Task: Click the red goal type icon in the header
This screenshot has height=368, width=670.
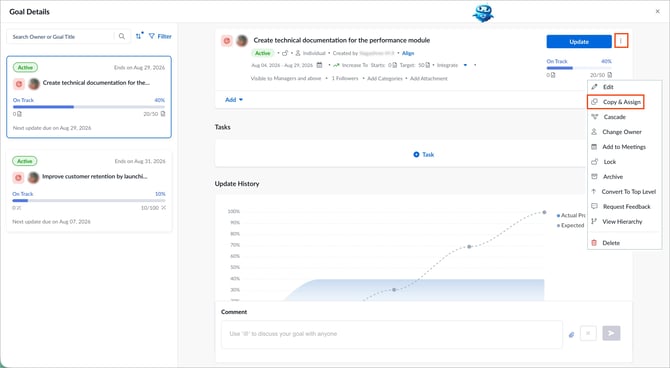Action: coord(226,41)
